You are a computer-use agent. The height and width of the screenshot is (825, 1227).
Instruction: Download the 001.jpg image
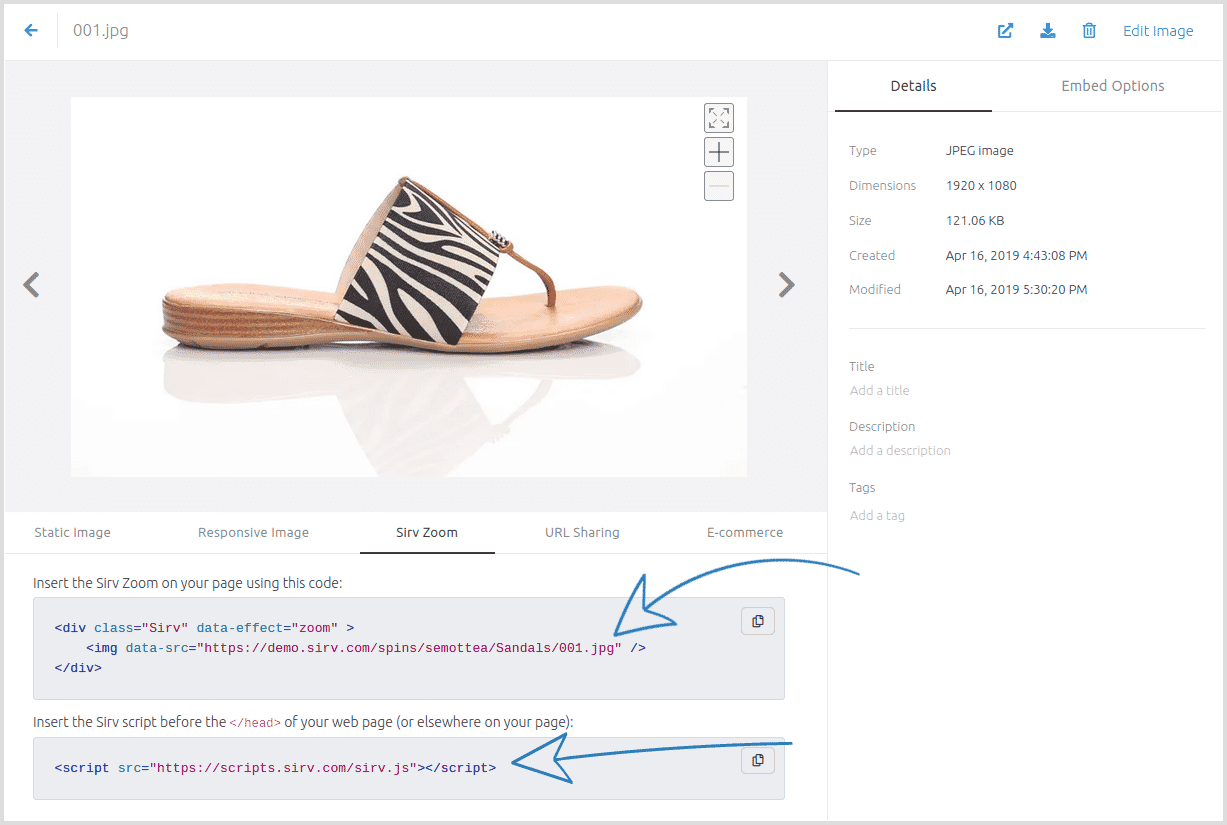click(1048, 31)
